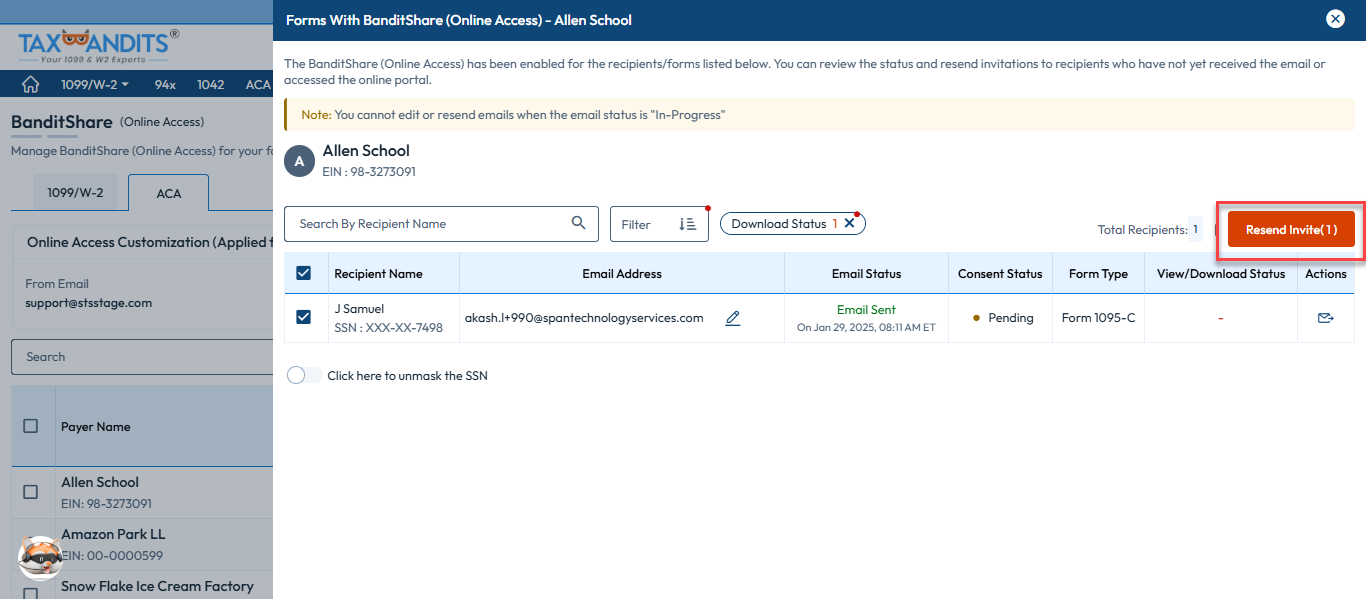Click the J Samuel recipient name
Image resolution: width=1366 pixels, height=599 pixels.
click(x=359, y=309)
